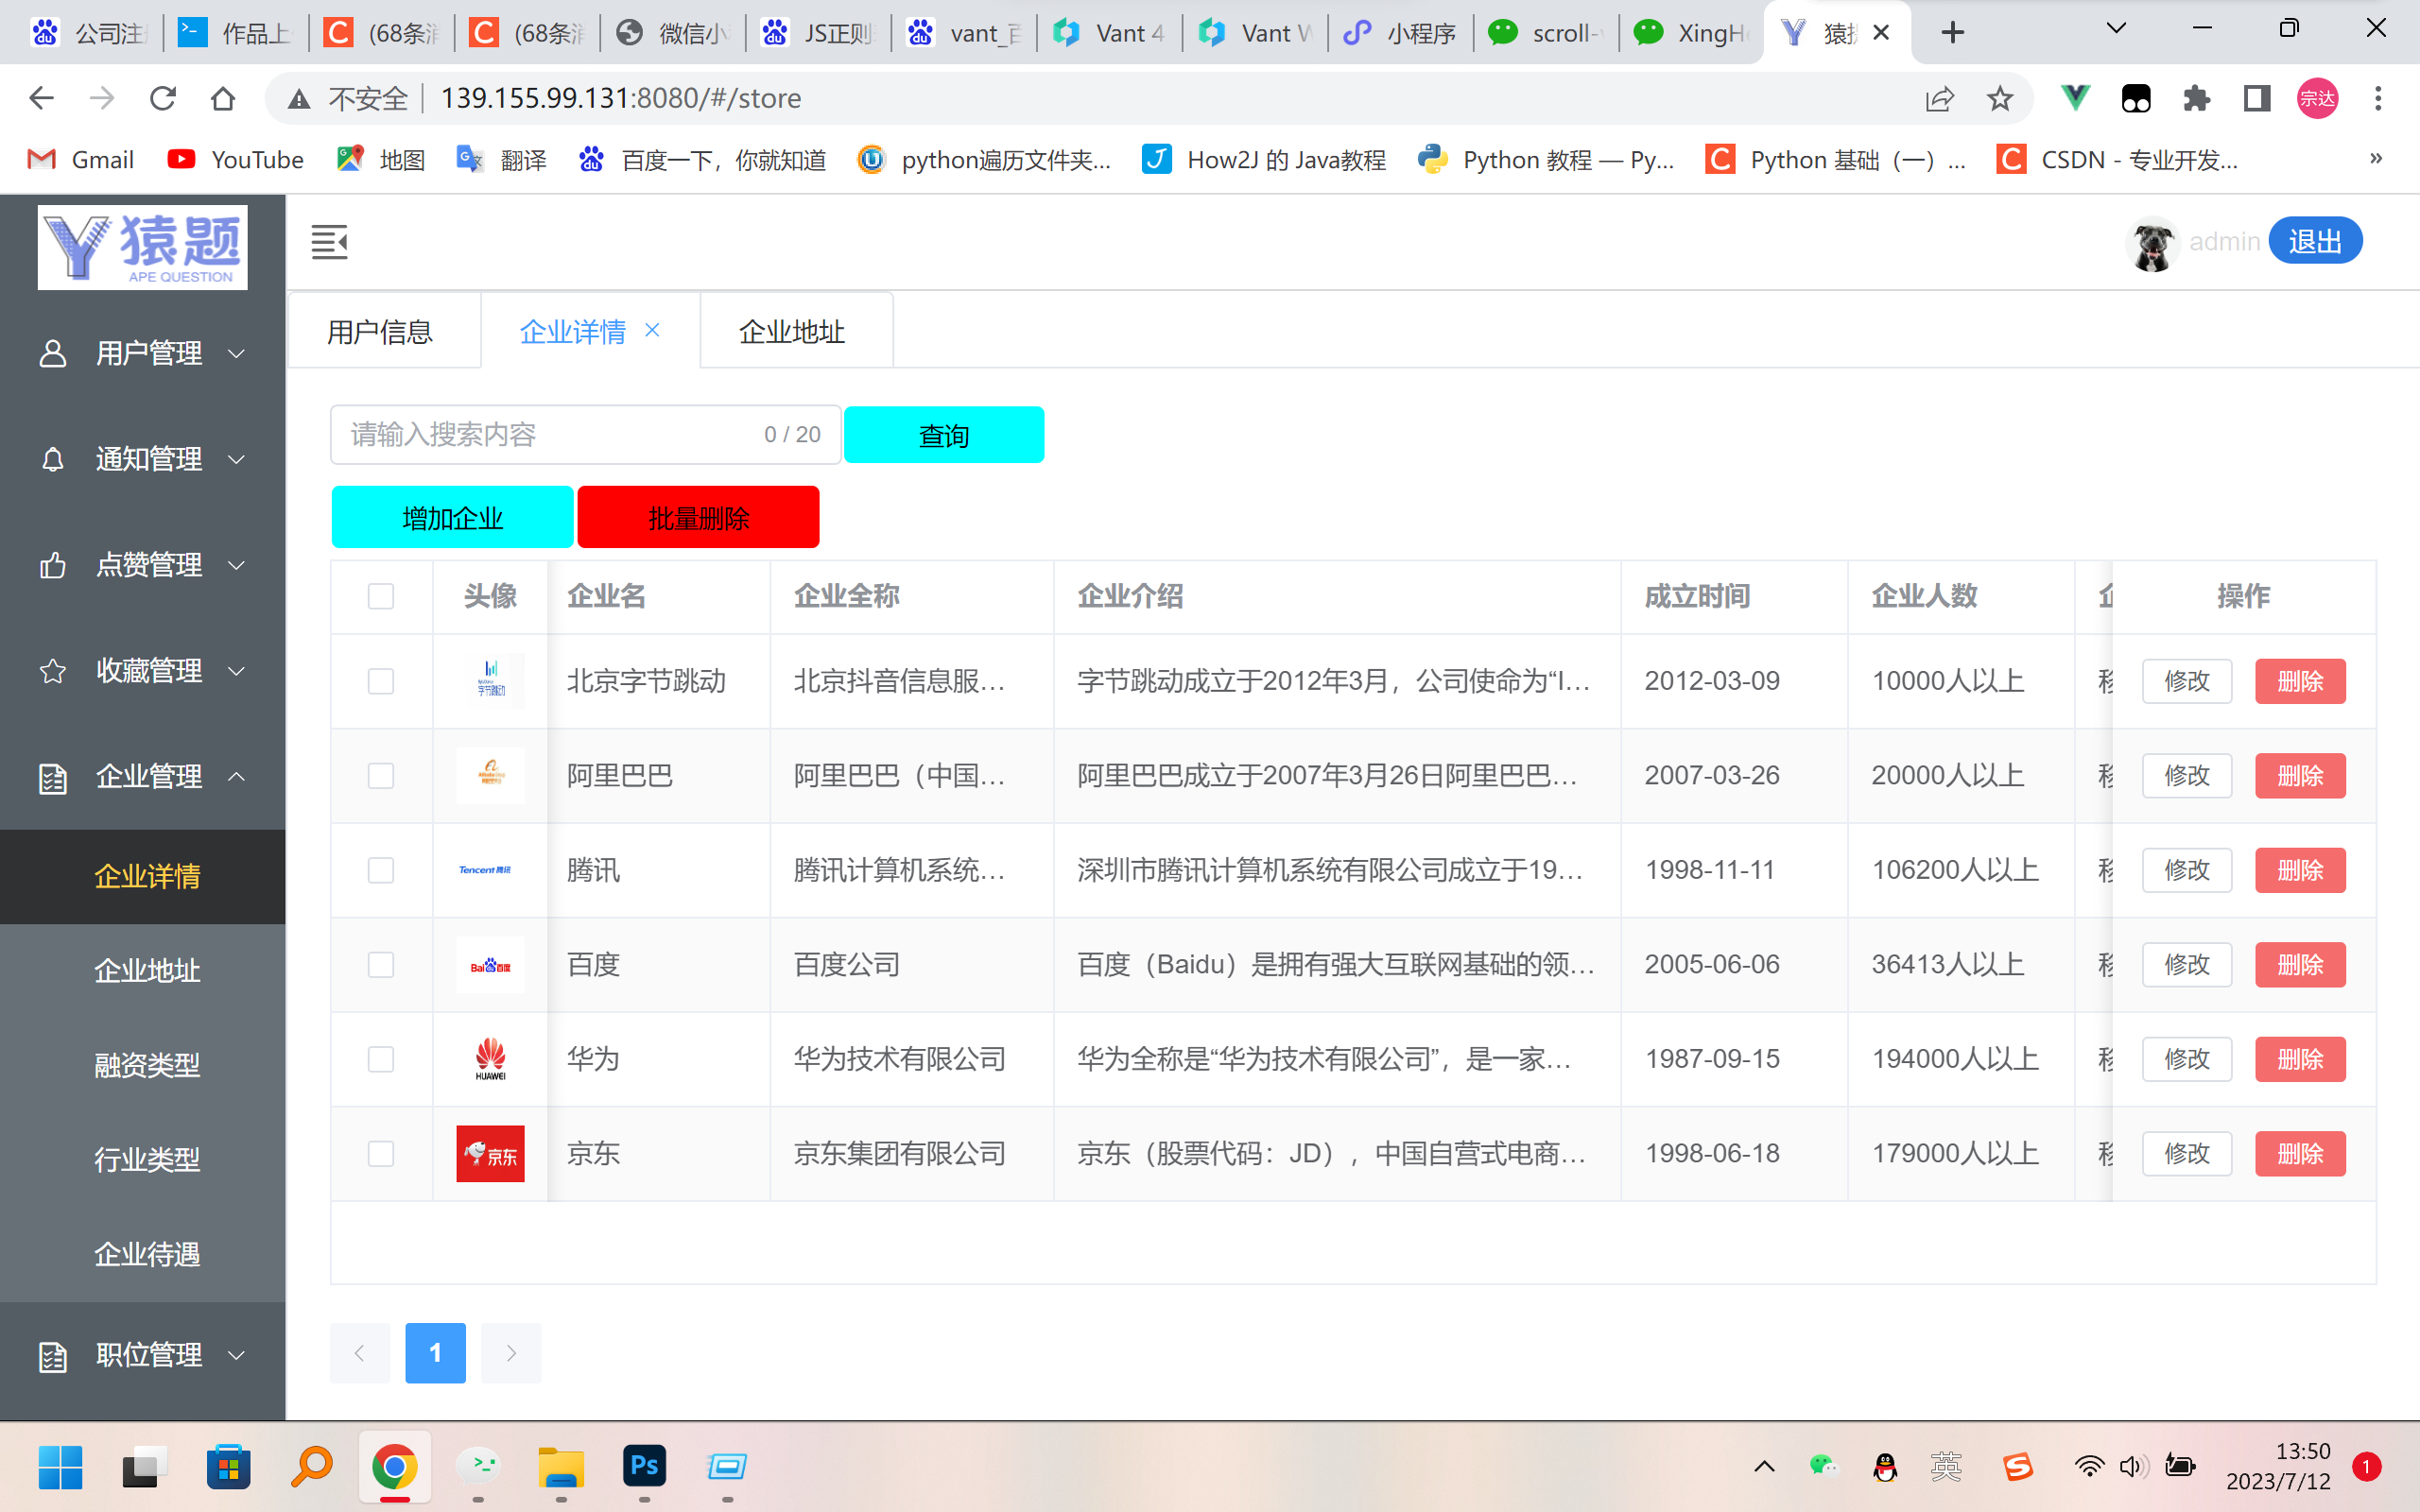Click 修改 for the 腾讯 row

click(x=2187, y=870)
